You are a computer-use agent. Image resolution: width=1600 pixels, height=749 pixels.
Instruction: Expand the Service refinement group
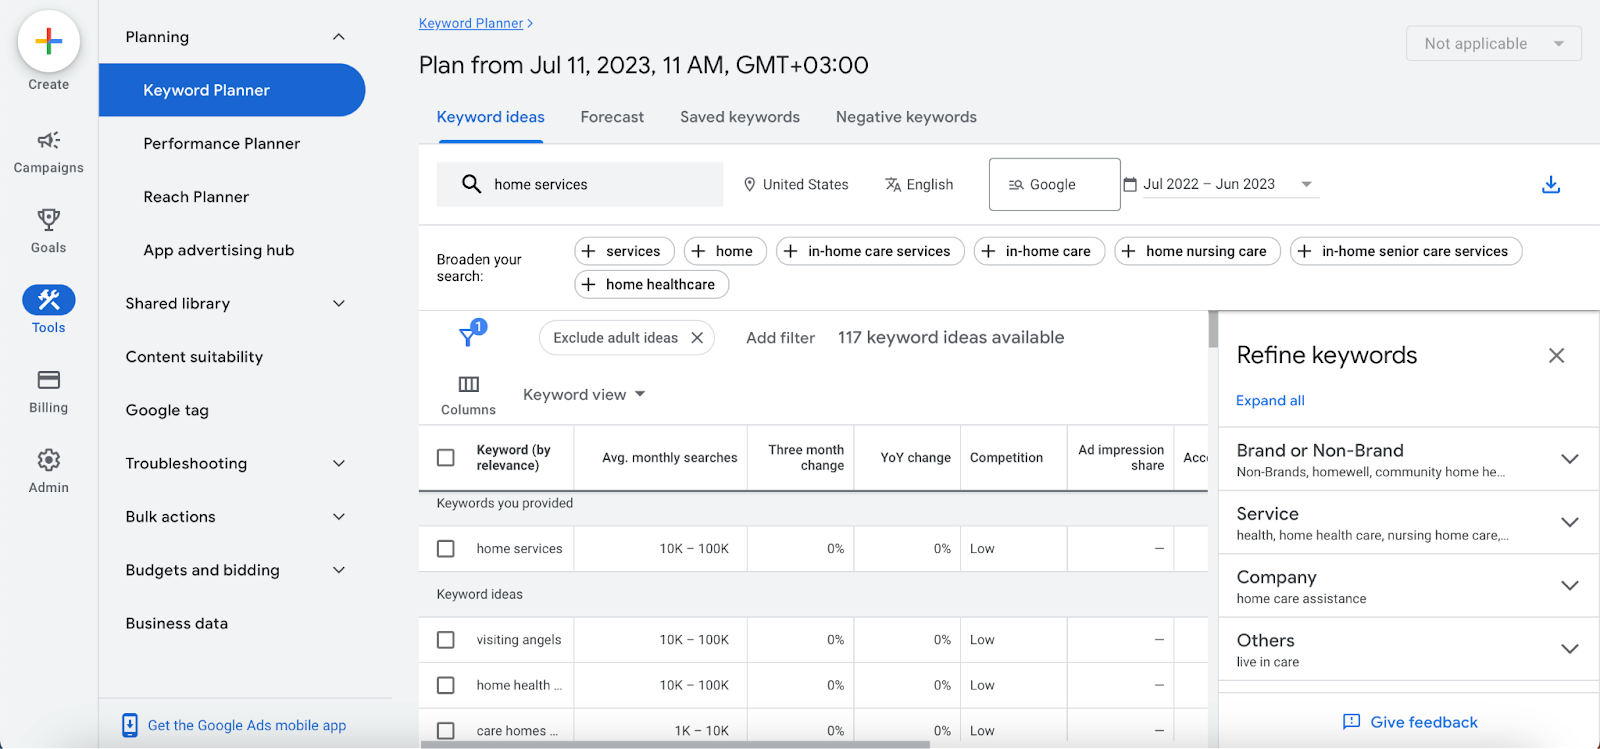pos(1569,522)
